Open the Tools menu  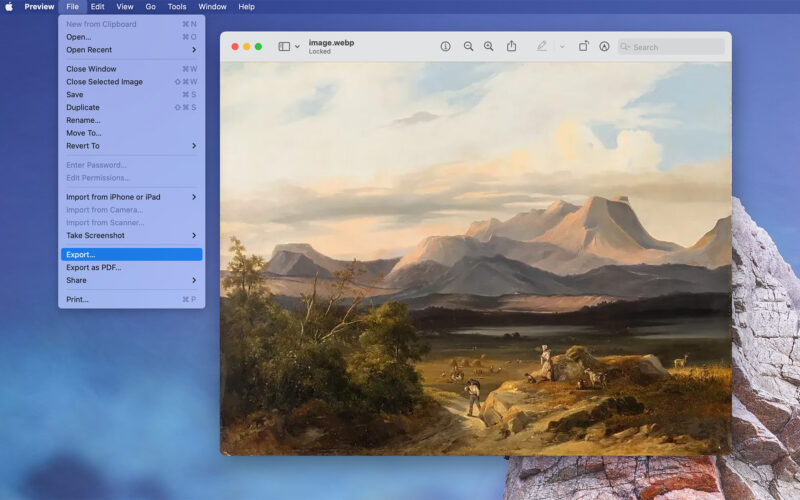point(177,7)
